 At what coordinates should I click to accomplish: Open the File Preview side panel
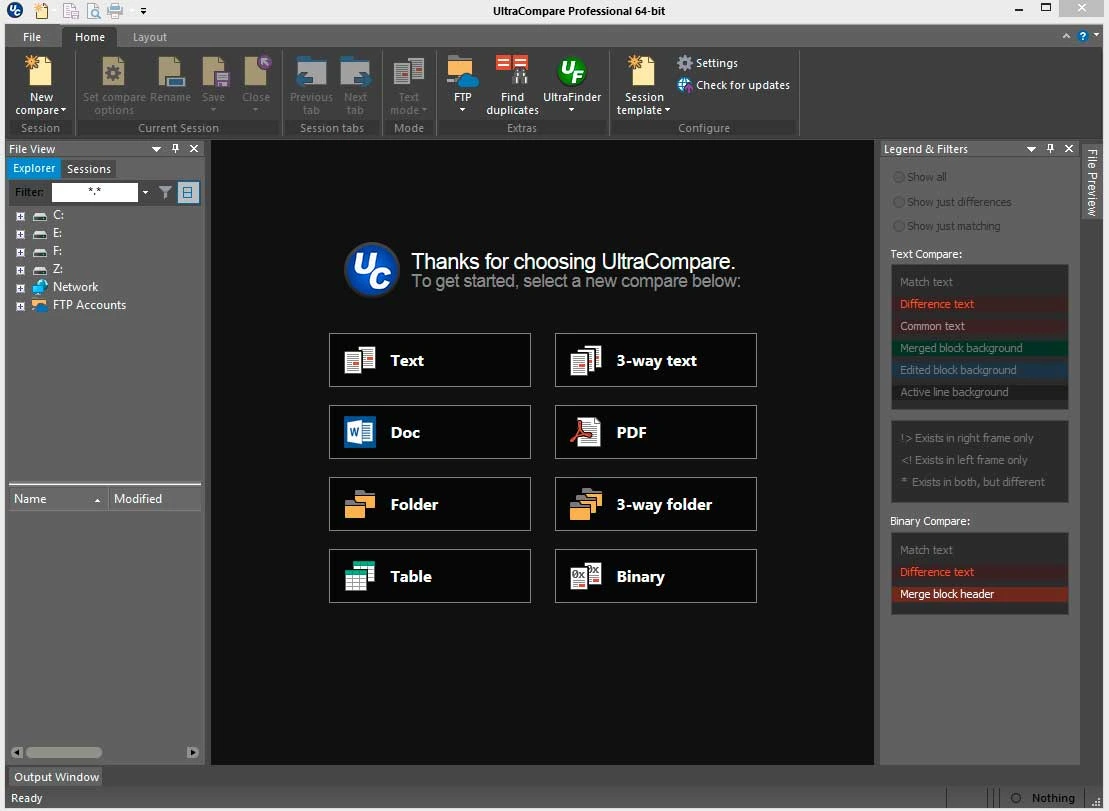coord(1092,182)
